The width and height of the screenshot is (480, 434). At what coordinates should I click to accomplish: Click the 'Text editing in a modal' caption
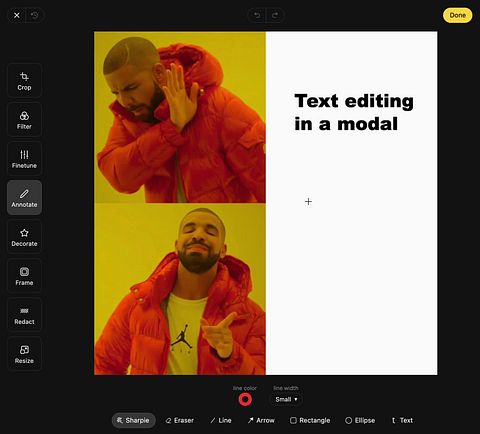354,112
